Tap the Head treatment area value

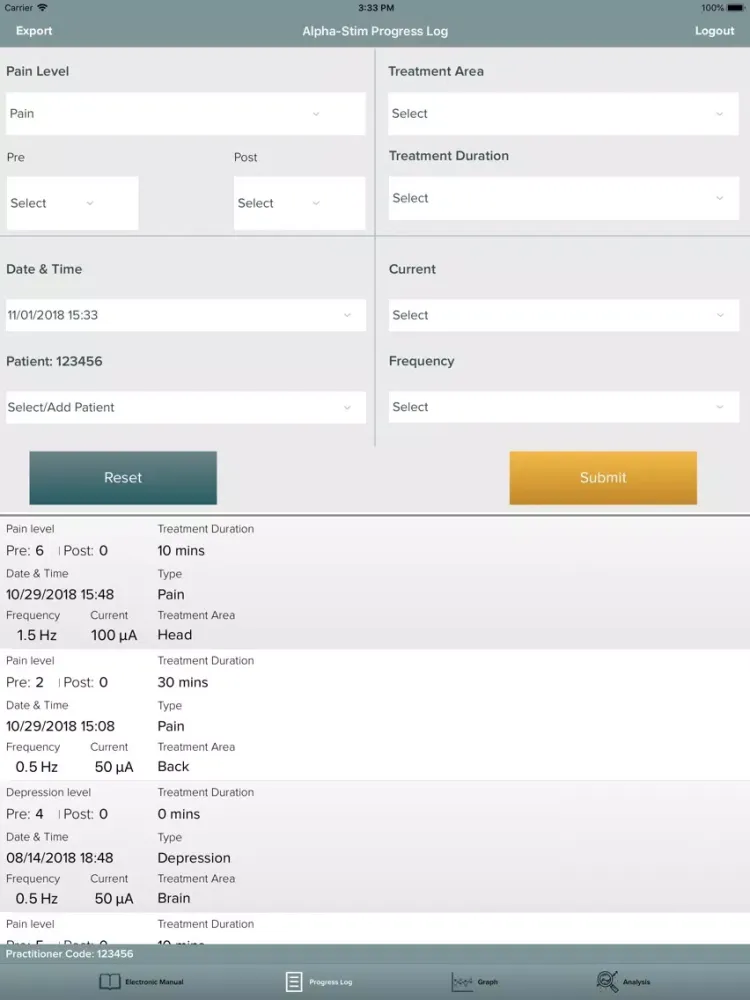coord(175,635)
